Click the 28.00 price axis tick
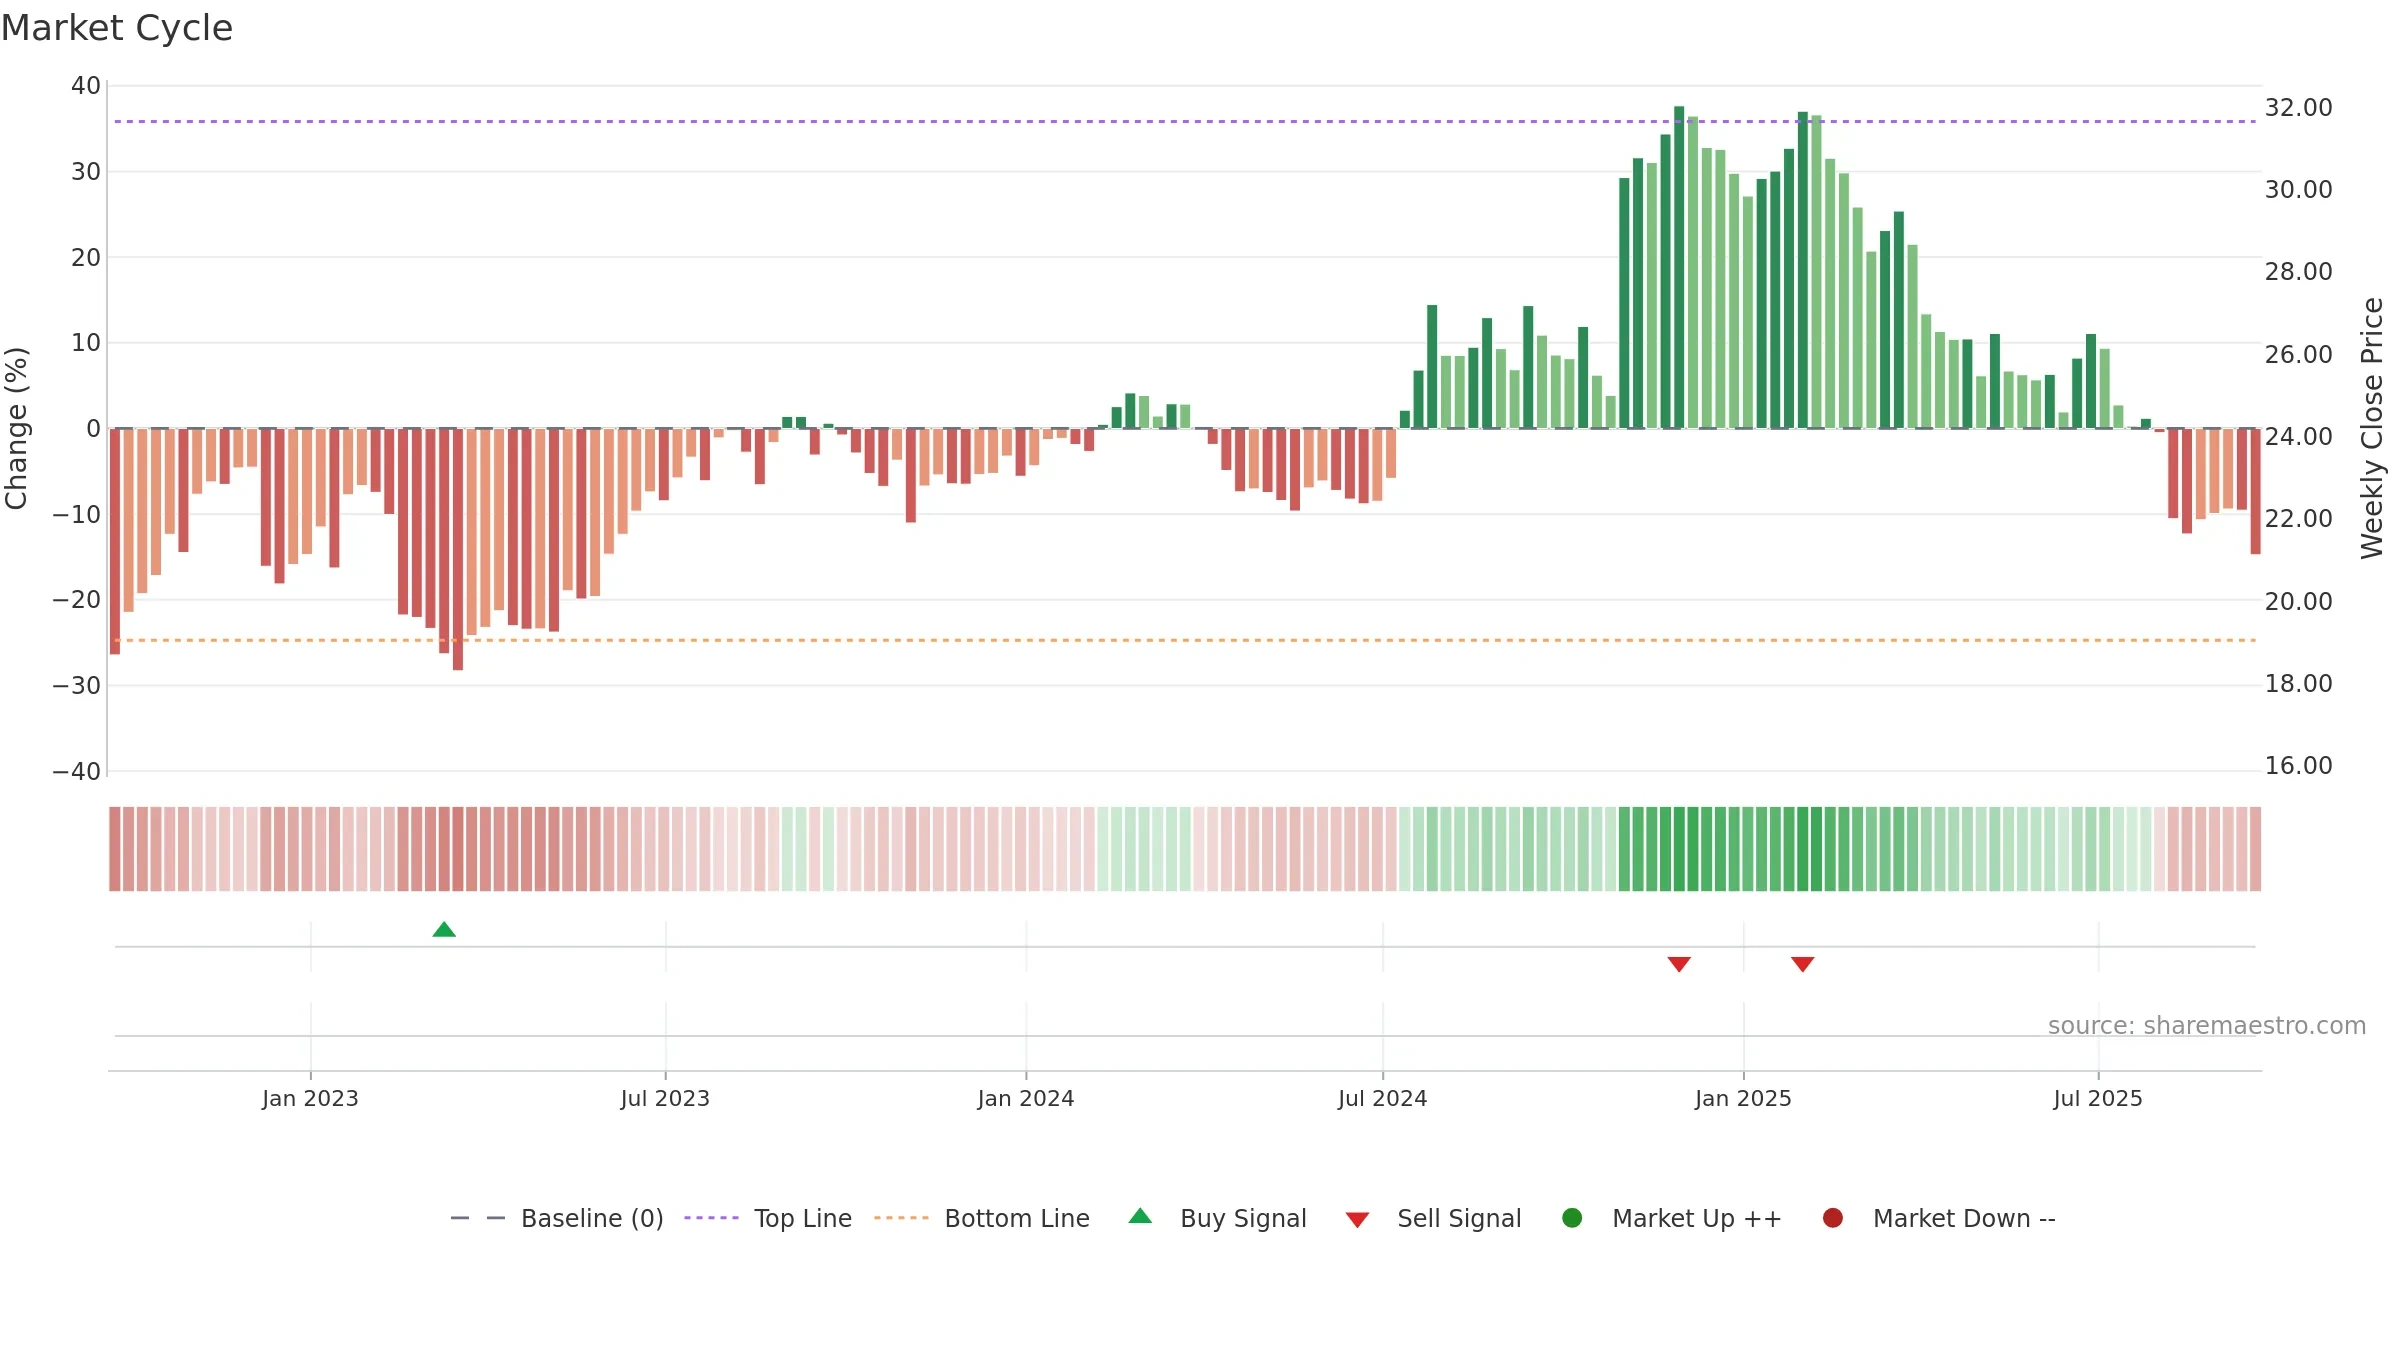Viewport: 2400px width, 1350px height. [2298, 271]
